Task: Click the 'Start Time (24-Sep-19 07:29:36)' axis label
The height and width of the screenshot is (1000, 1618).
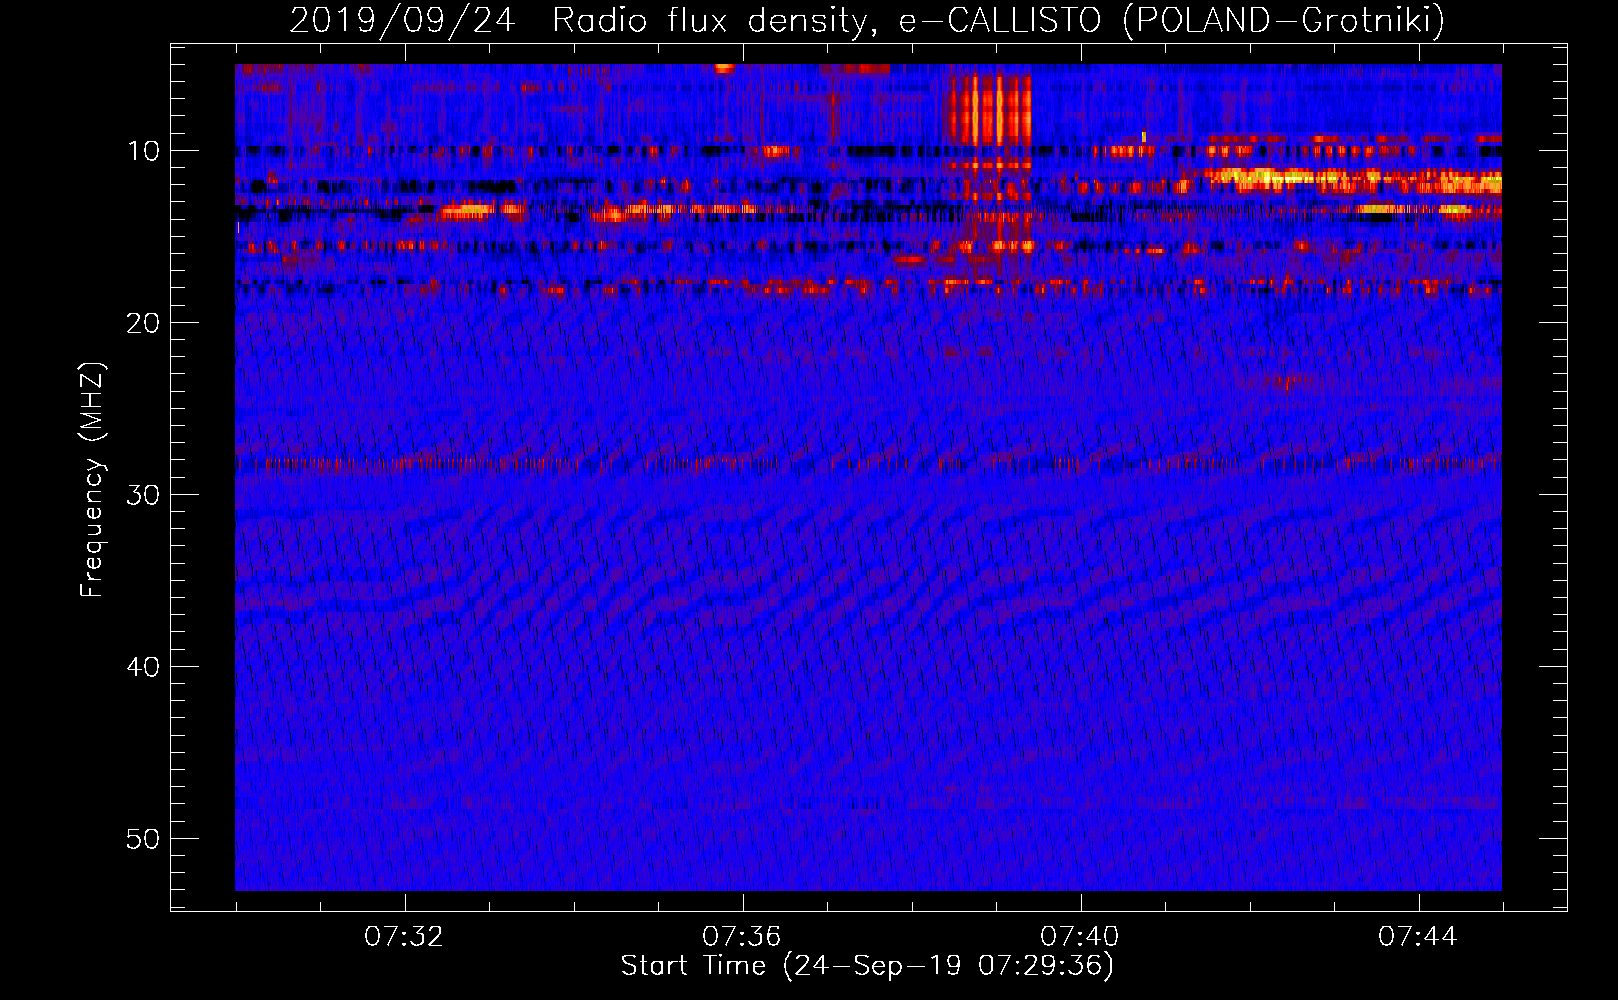Action: point(867,966)
